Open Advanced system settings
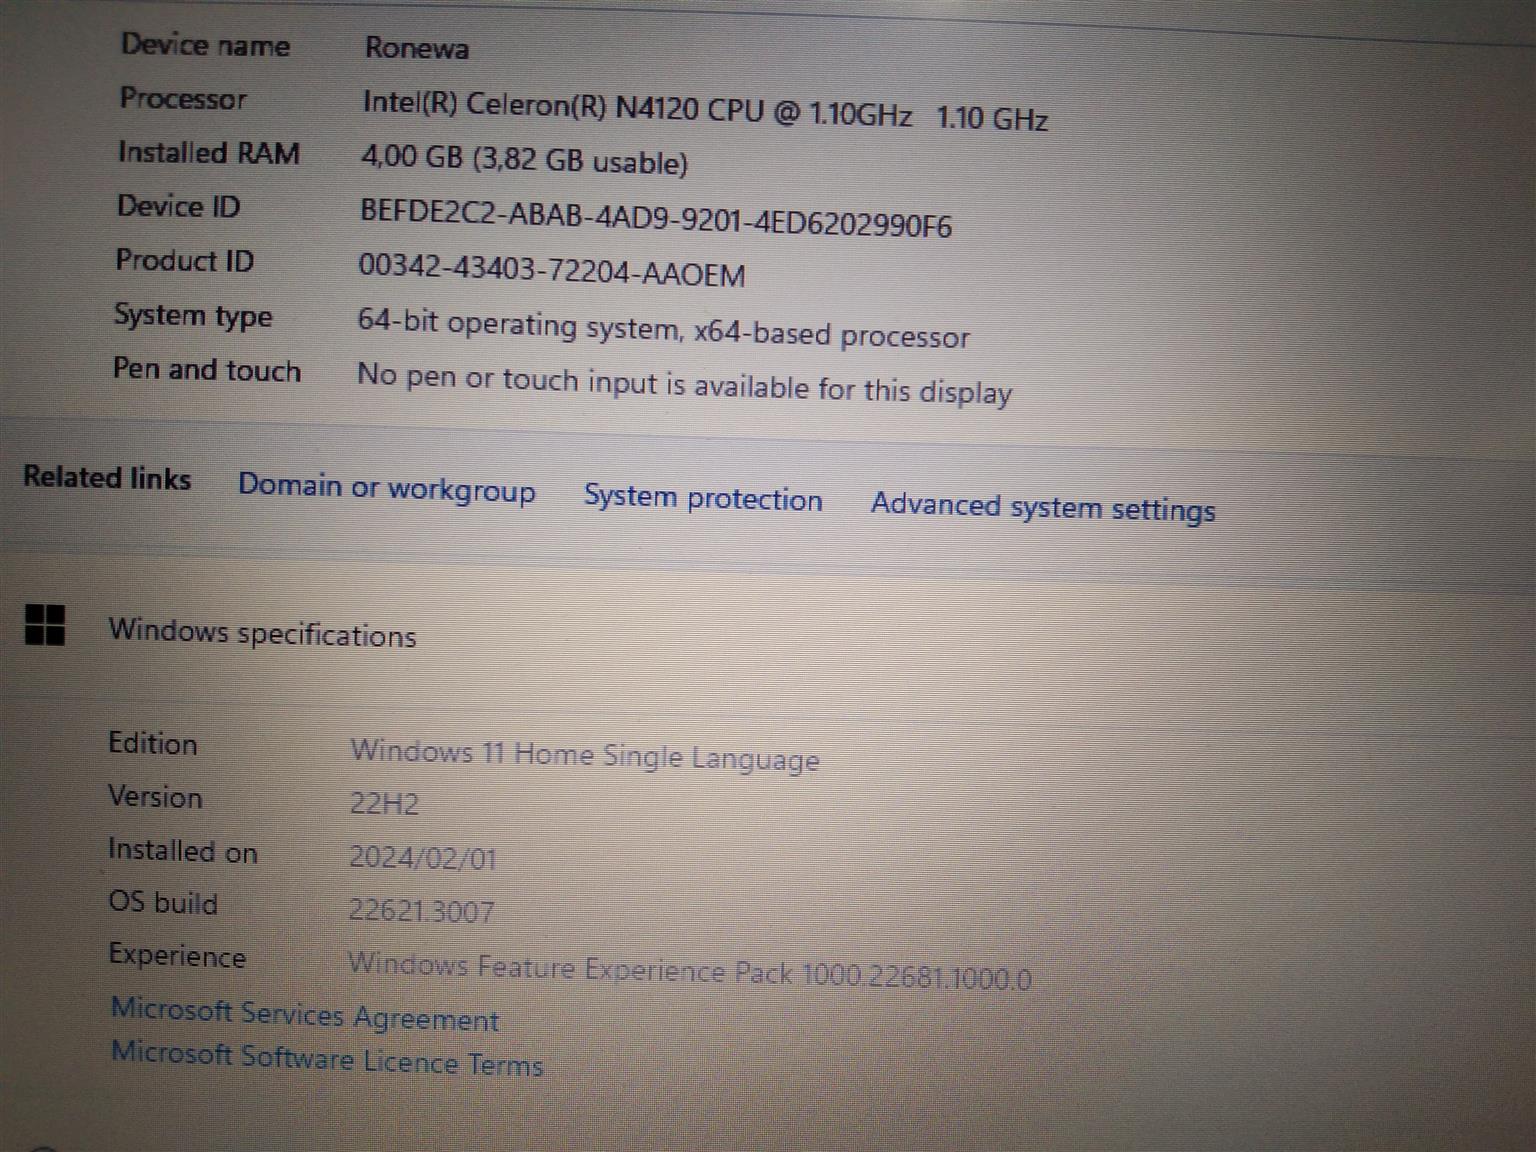 [1042, 507]
